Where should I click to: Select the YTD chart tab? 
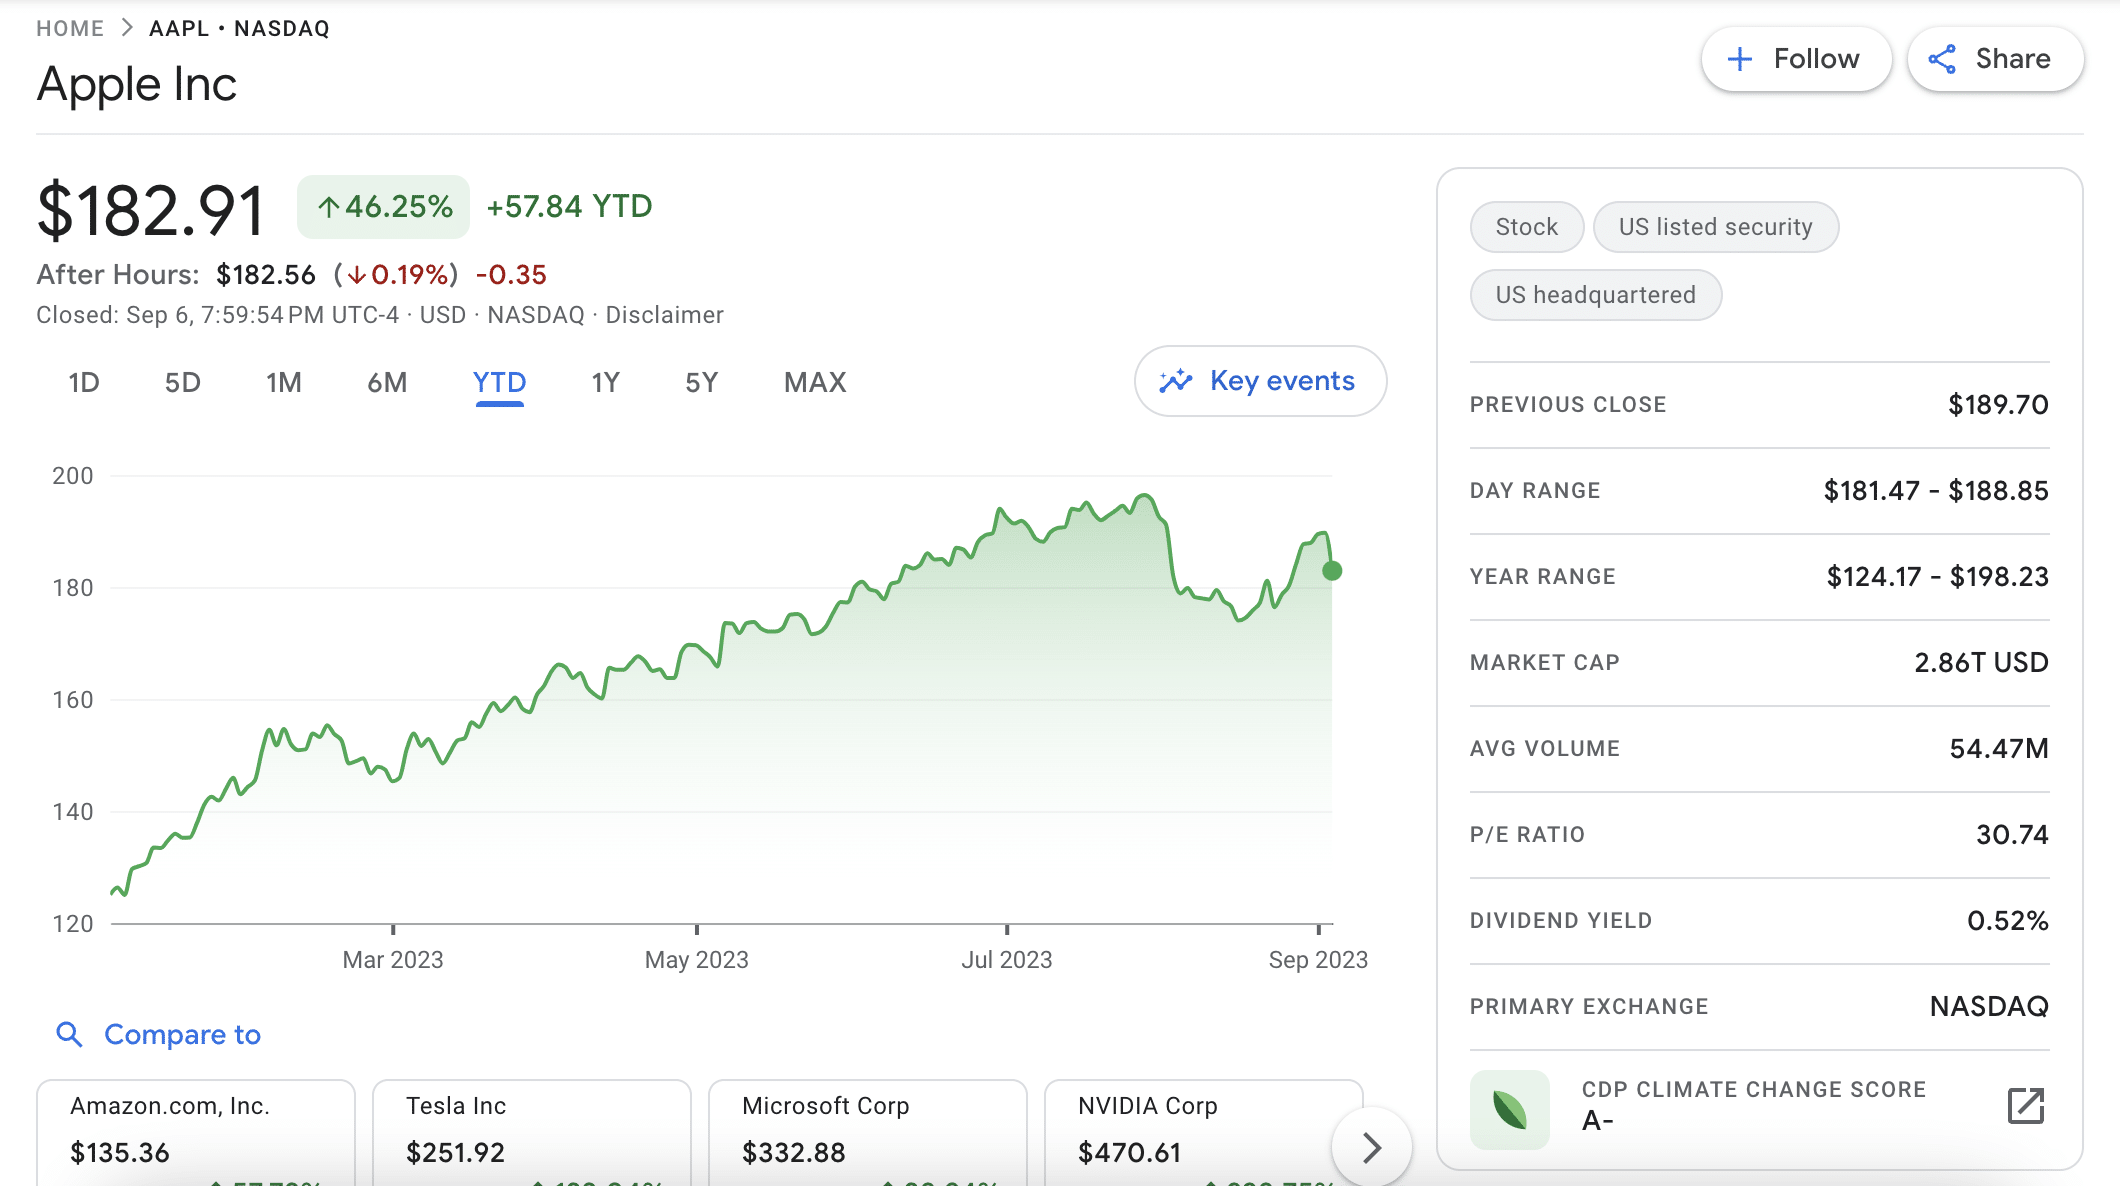click(499, 383)
